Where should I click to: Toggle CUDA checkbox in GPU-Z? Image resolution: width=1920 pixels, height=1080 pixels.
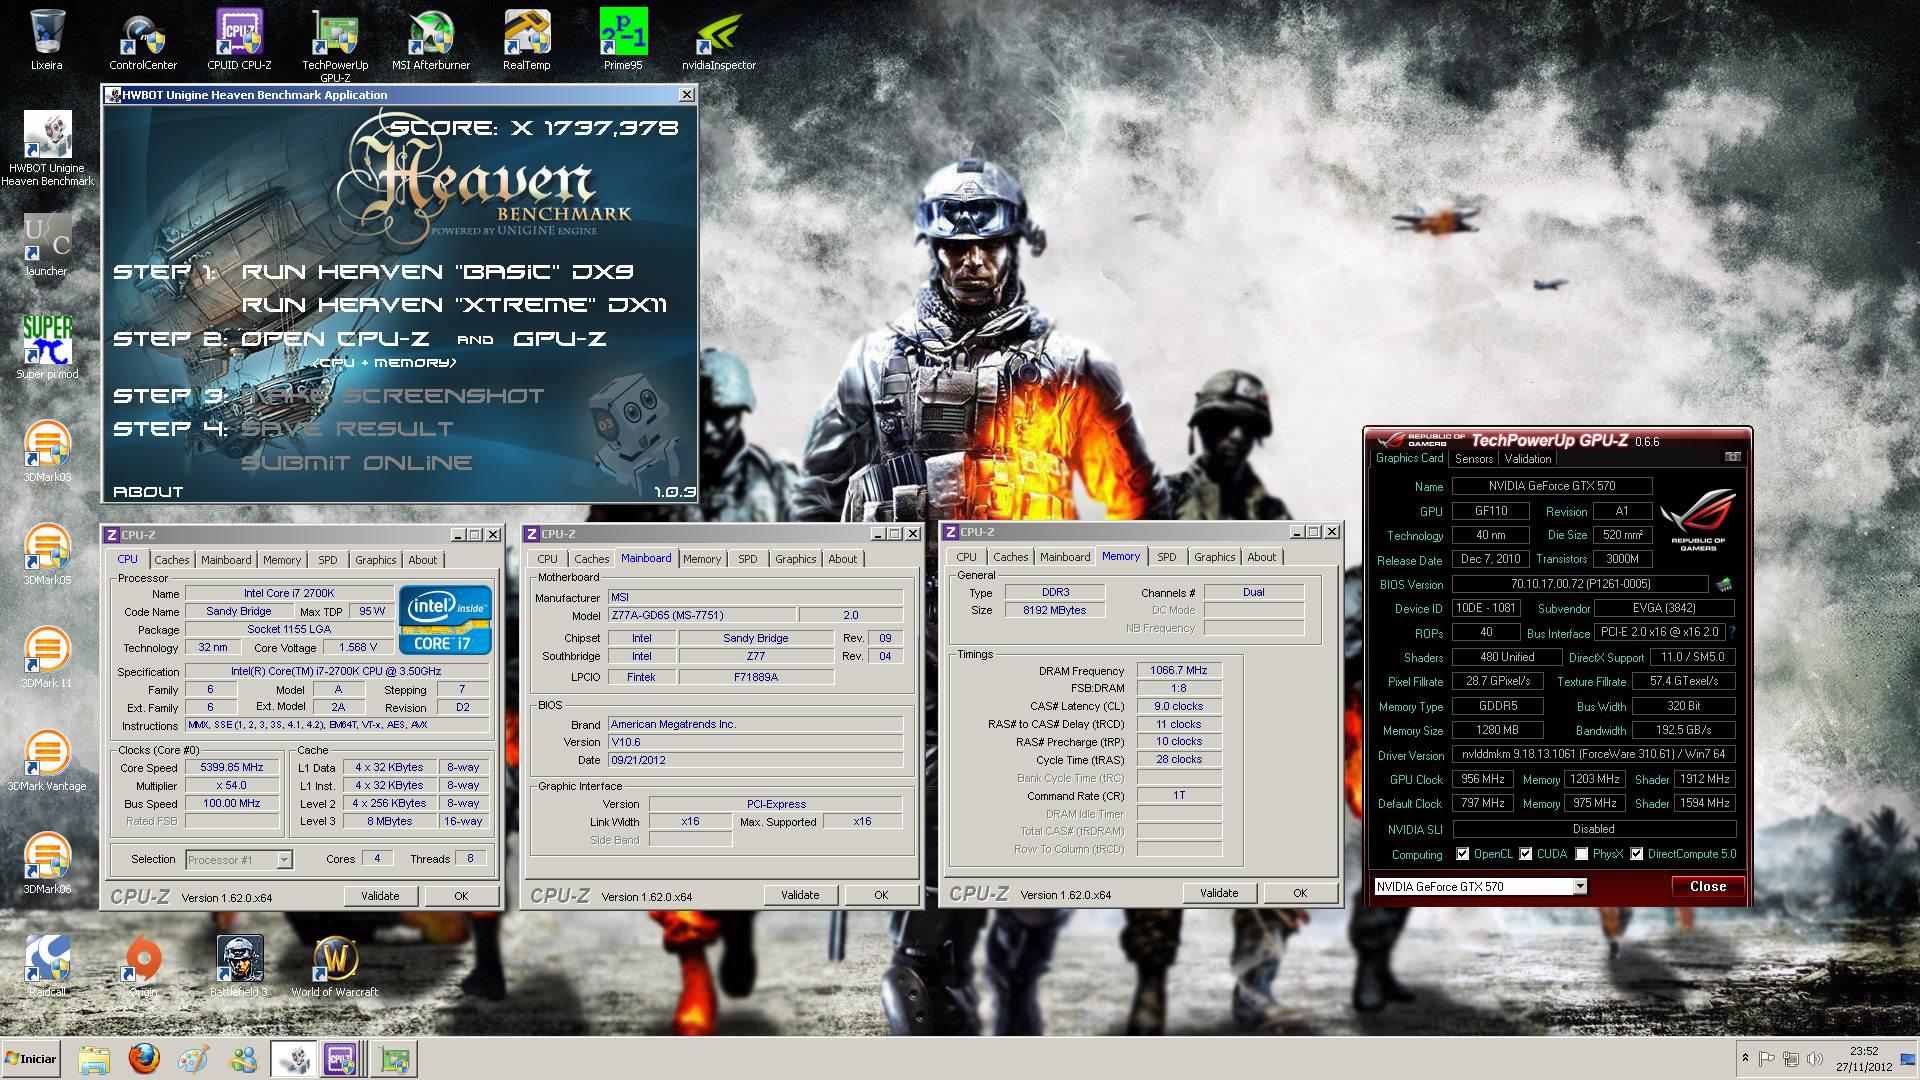point(1526,854)
